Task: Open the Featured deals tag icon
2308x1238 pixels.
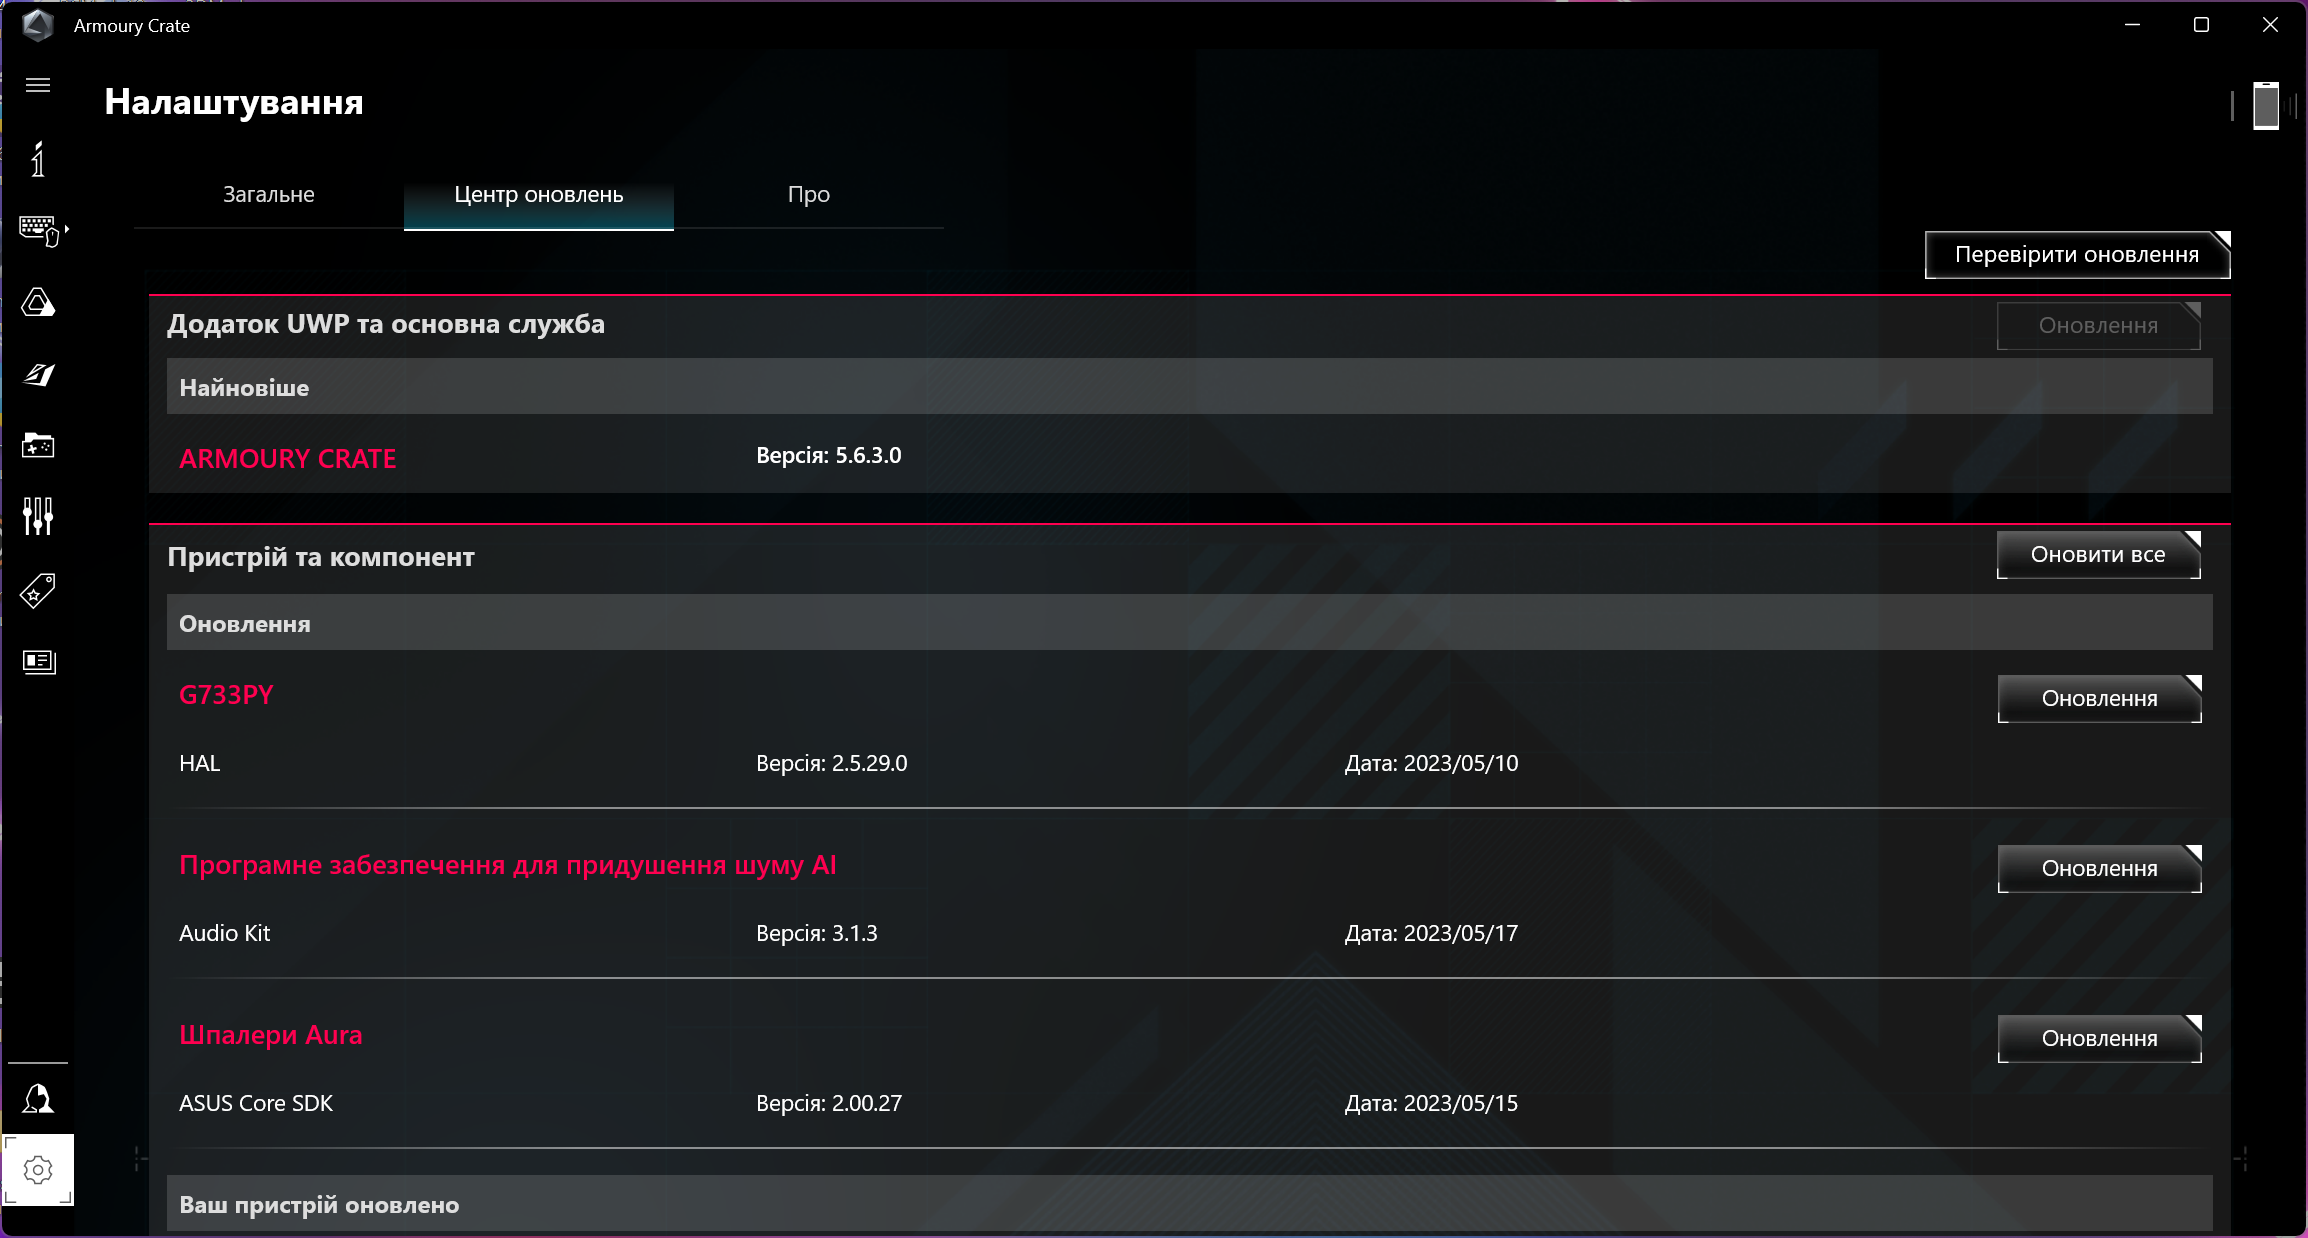Action: [x=38, y=590]
